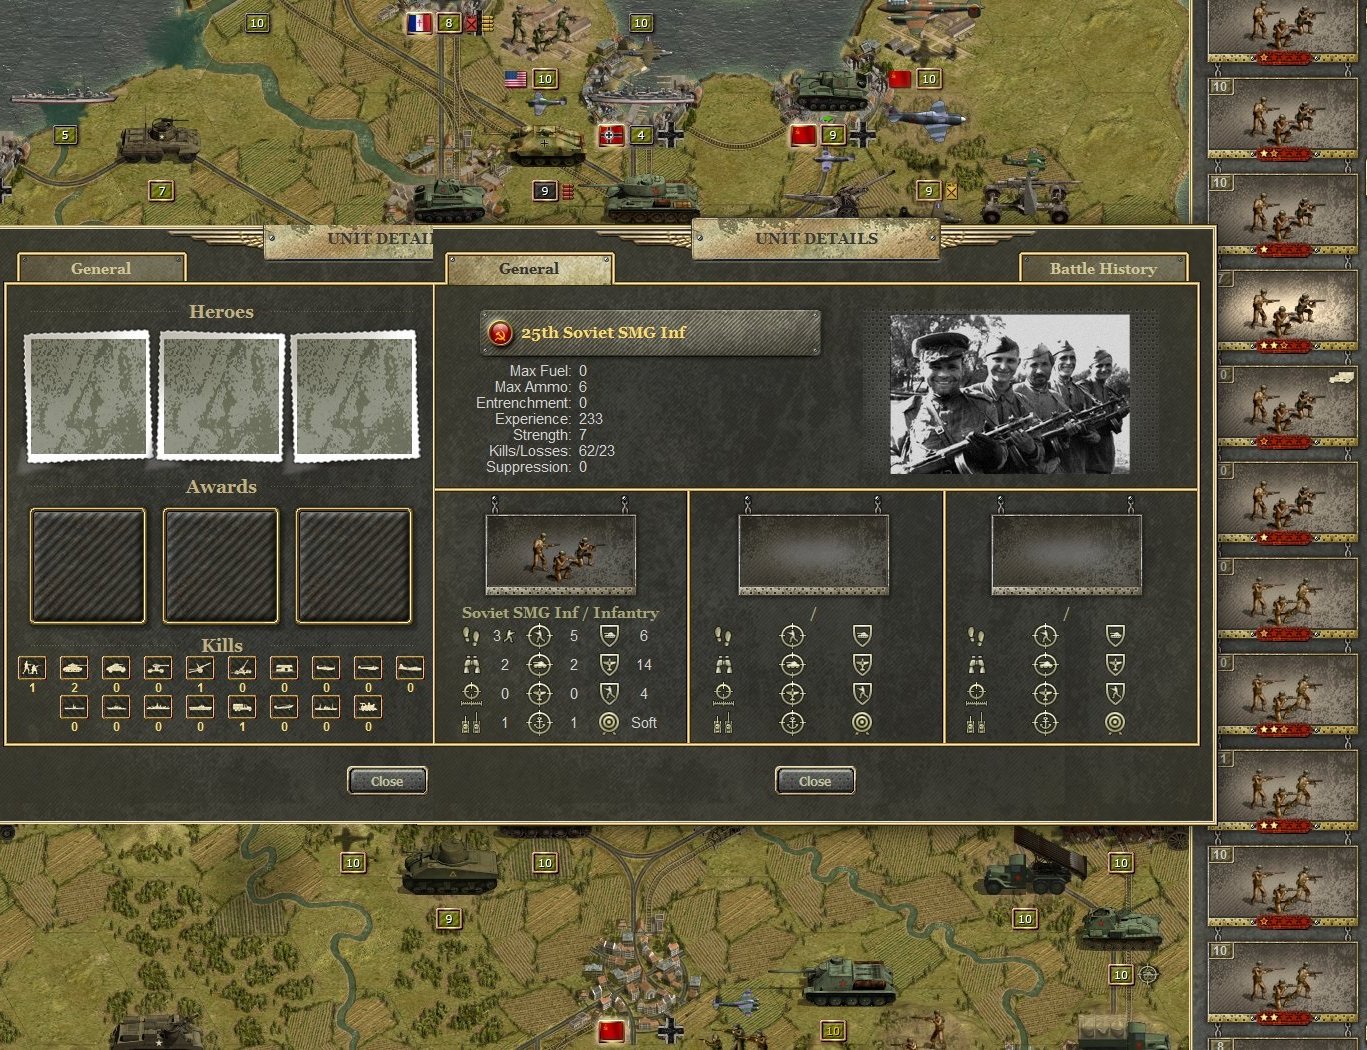Click the train kills icon
The width and height of the screenshot is (1367, 1050).
pos(368,707)
